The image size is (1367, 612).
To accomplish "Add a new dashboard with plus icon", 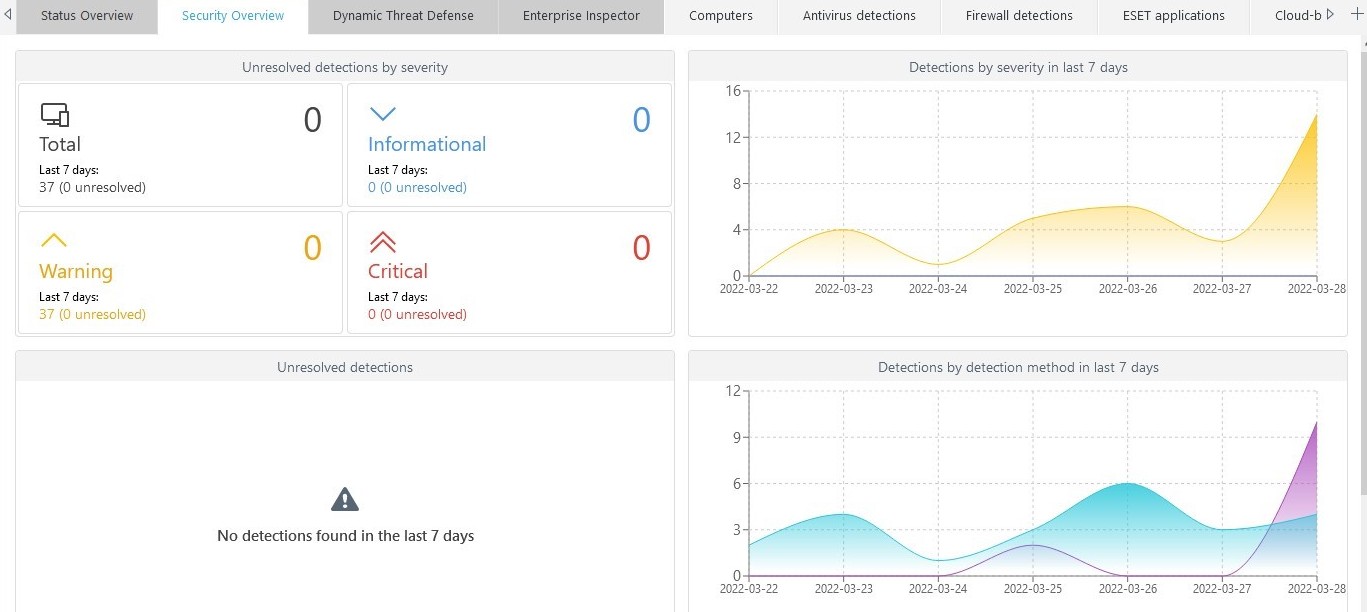I will 1356,15.
